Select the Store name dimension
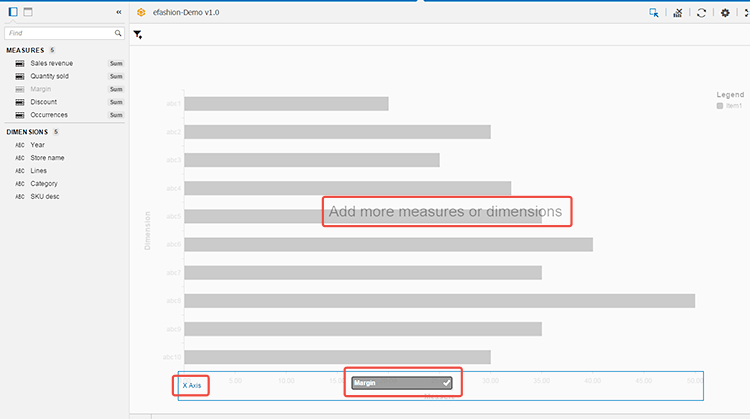This screenshot has width=750, height=419. point(47,158)
